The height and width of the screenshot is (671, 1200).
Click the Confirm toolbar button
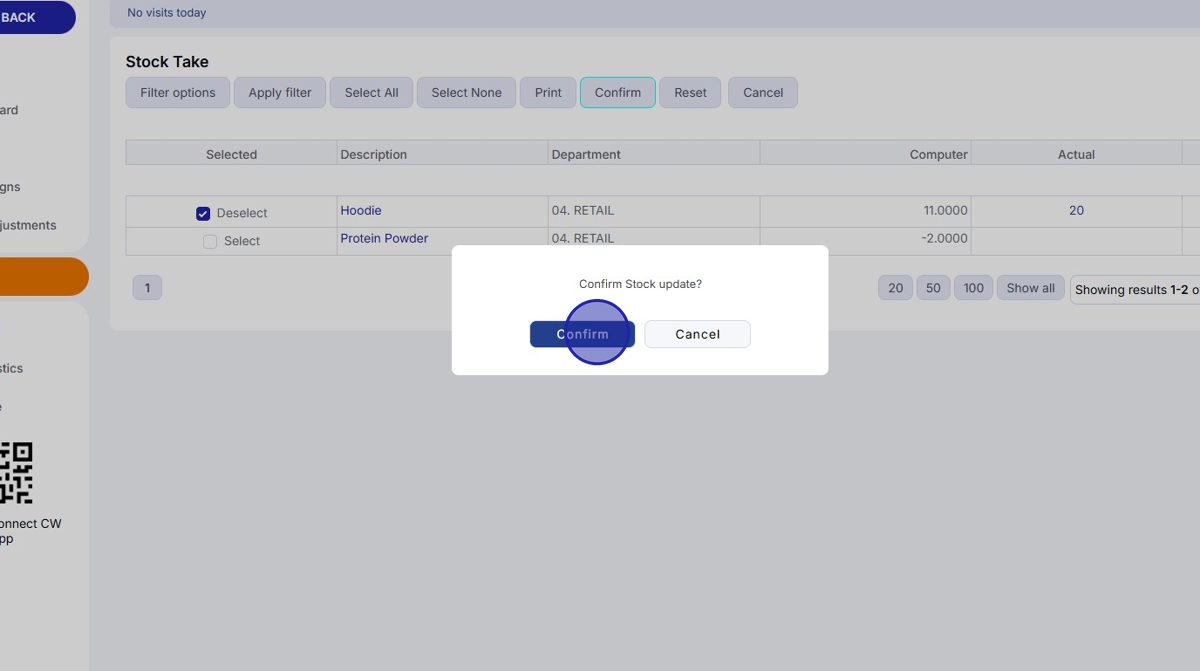(618, 92)
